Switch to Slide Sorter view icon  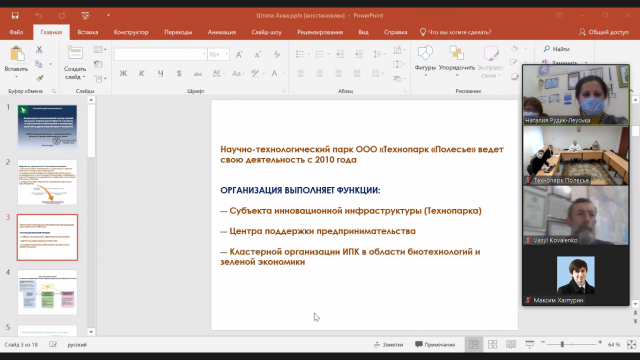pos(493,344)
